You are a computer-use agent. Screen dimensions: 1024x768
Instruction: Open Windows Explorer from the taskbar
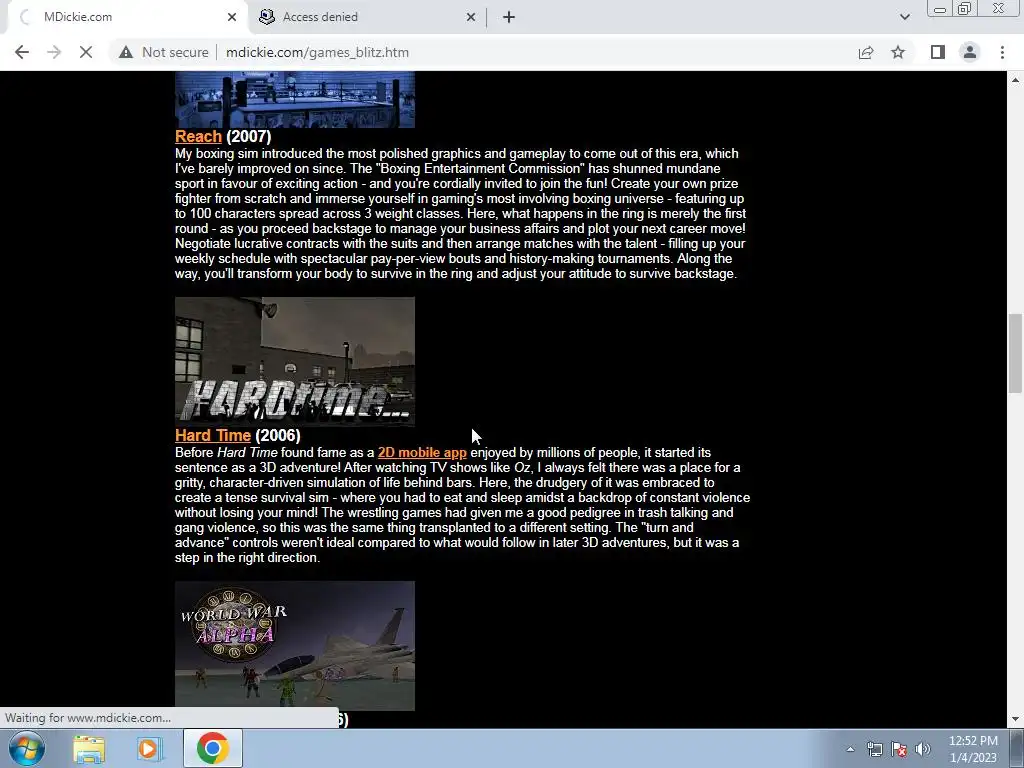[89, 748]
